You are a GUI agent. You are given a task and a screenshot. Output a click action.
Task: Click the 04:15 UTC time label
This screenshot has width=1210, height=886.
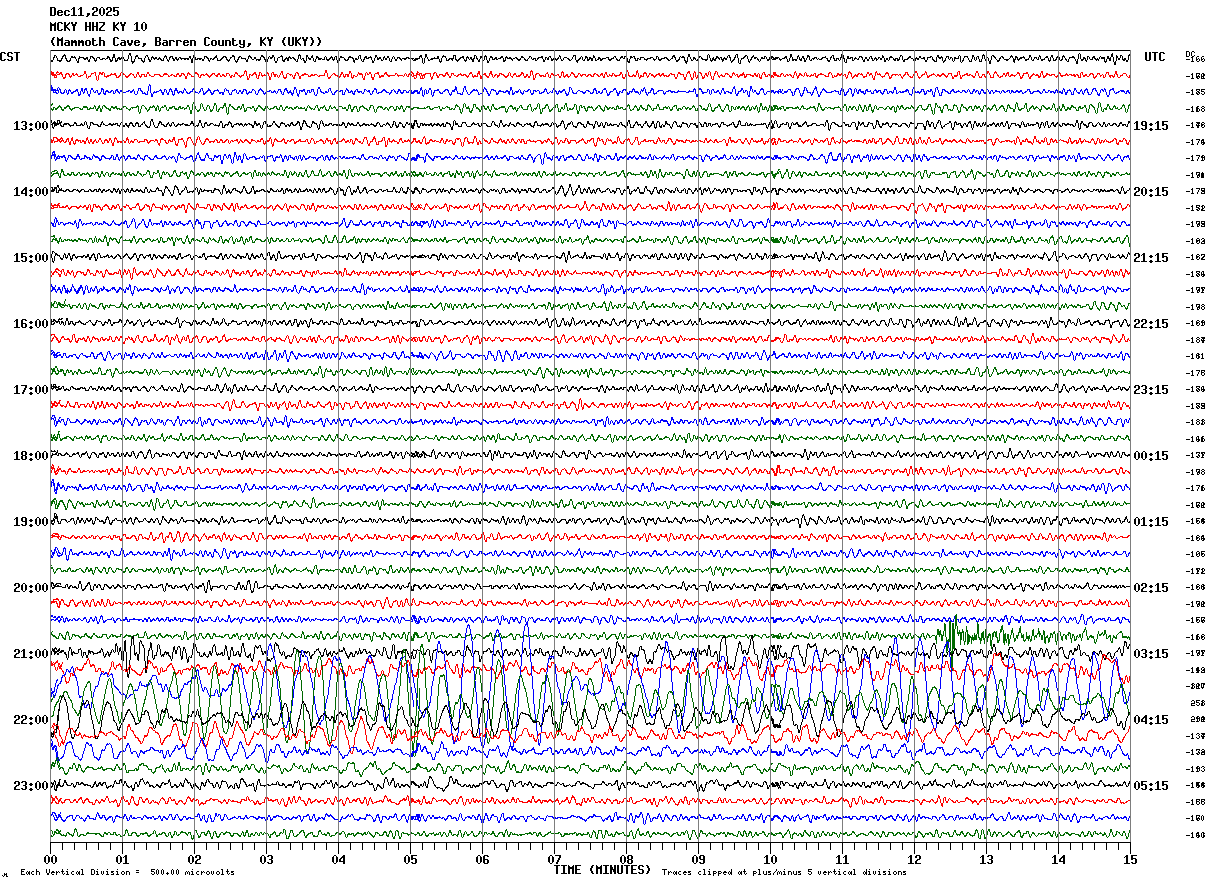tap(1151, 720)
